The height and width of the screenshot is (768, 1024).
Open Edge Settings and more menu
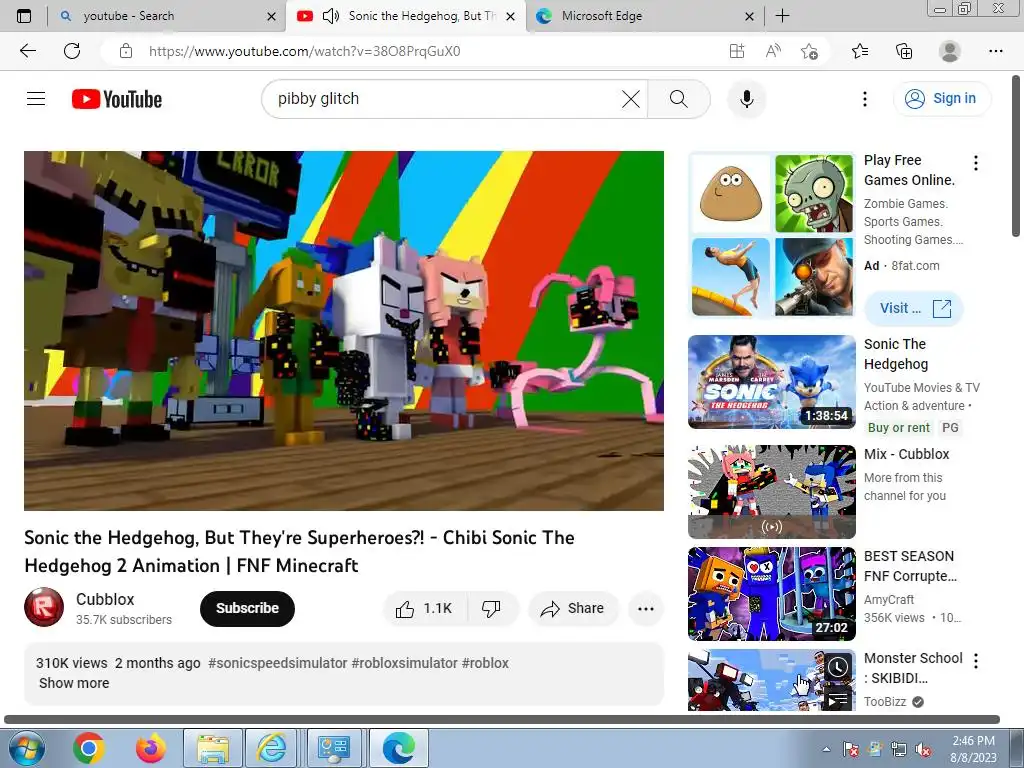tap(995, 51)
